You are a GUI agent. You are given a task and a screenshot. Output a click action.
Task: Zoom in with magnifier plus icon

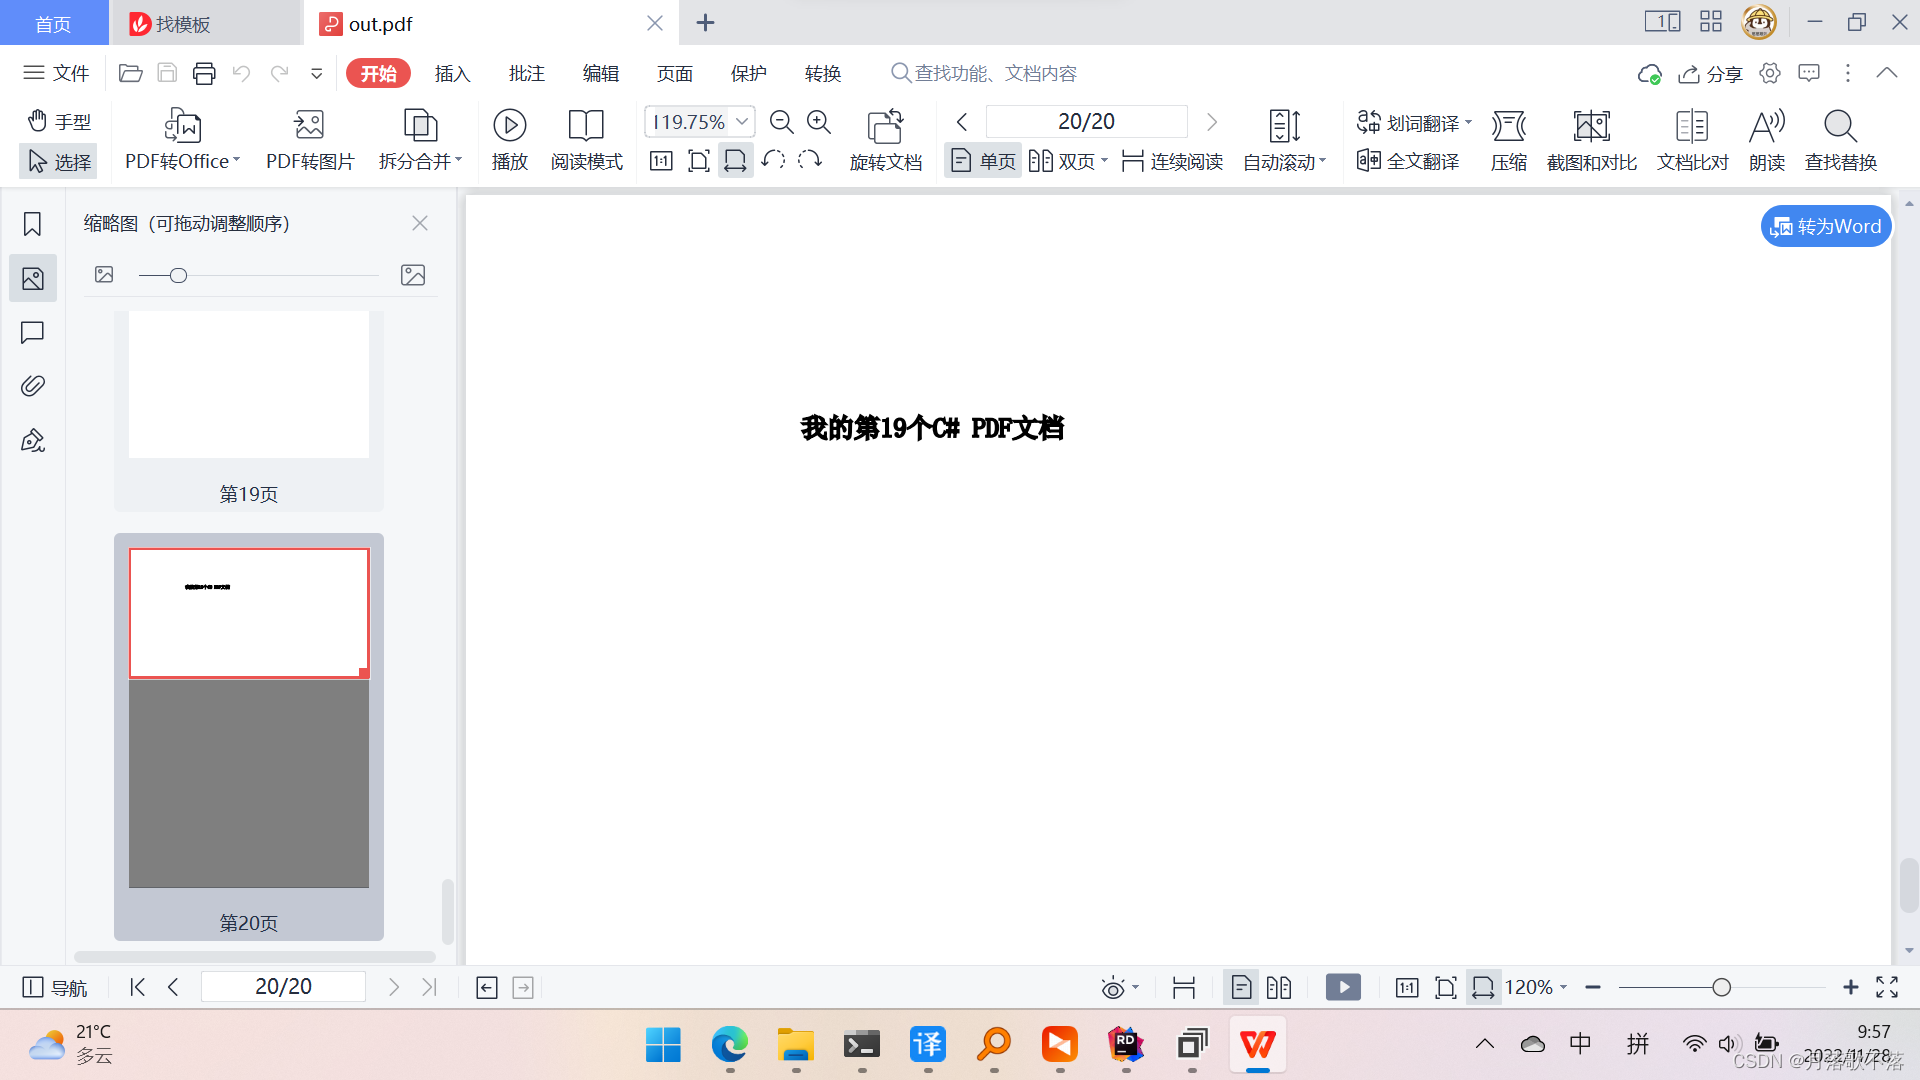819,122
